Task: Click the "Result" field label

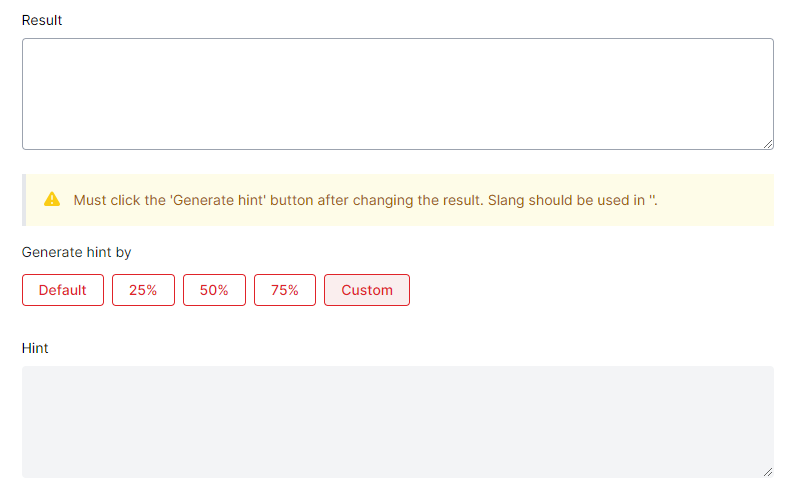Action: click(x=42, y=20)
